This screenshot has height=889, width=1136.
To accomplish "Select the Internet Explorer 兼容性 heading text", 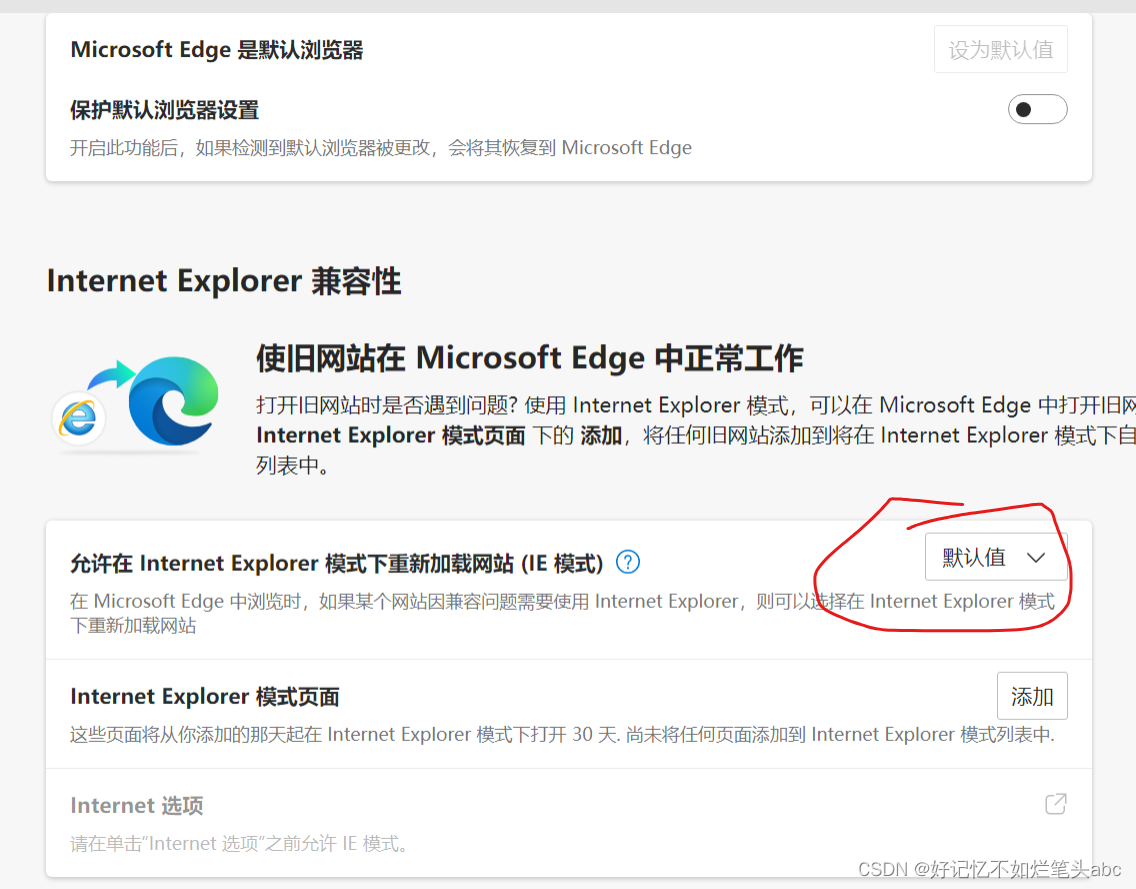I will 224,281.
